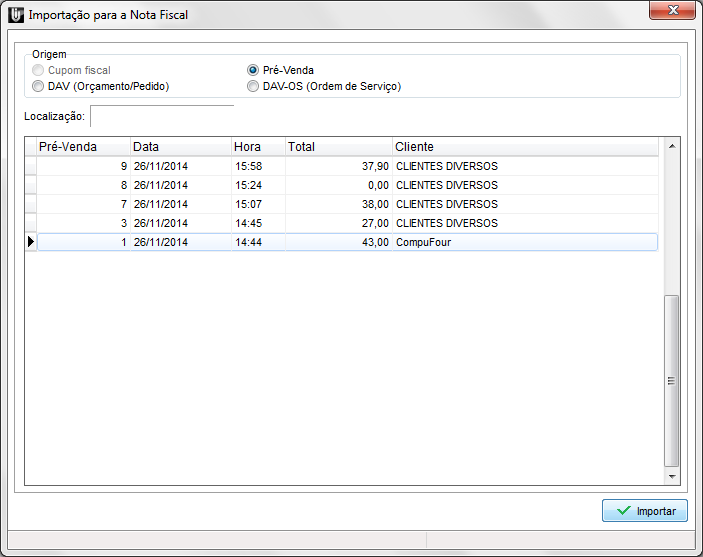Sort by the Pré-Venda column header
Viewport: 703px width, 557px height.
[x=82, y=147]
